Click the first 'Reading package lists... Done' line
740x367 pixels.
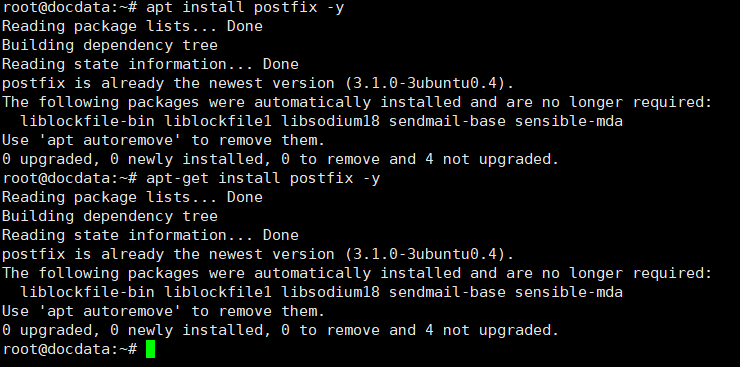point(132,26)
